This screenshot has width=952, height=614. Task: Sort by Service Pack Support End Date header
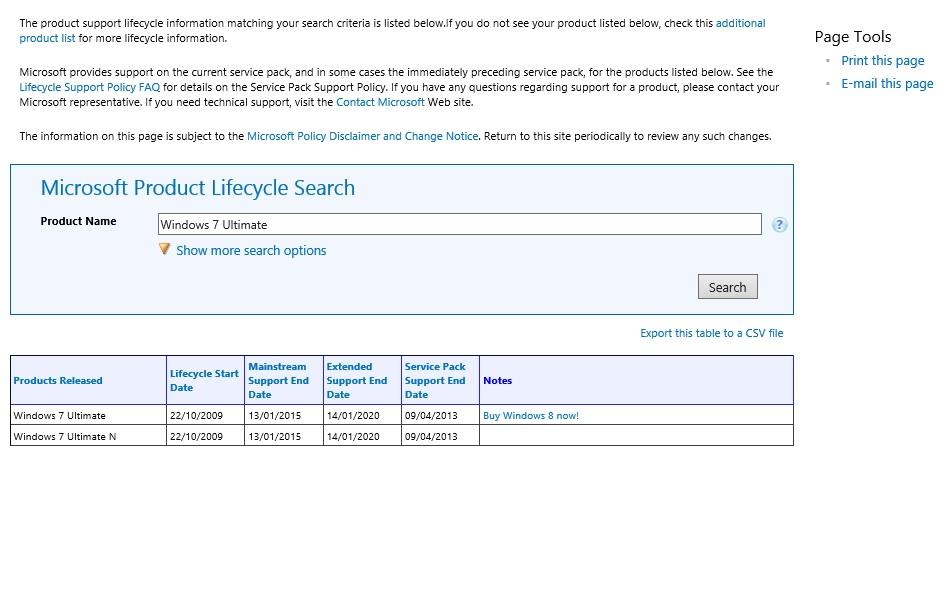click(x=435, y=380)
